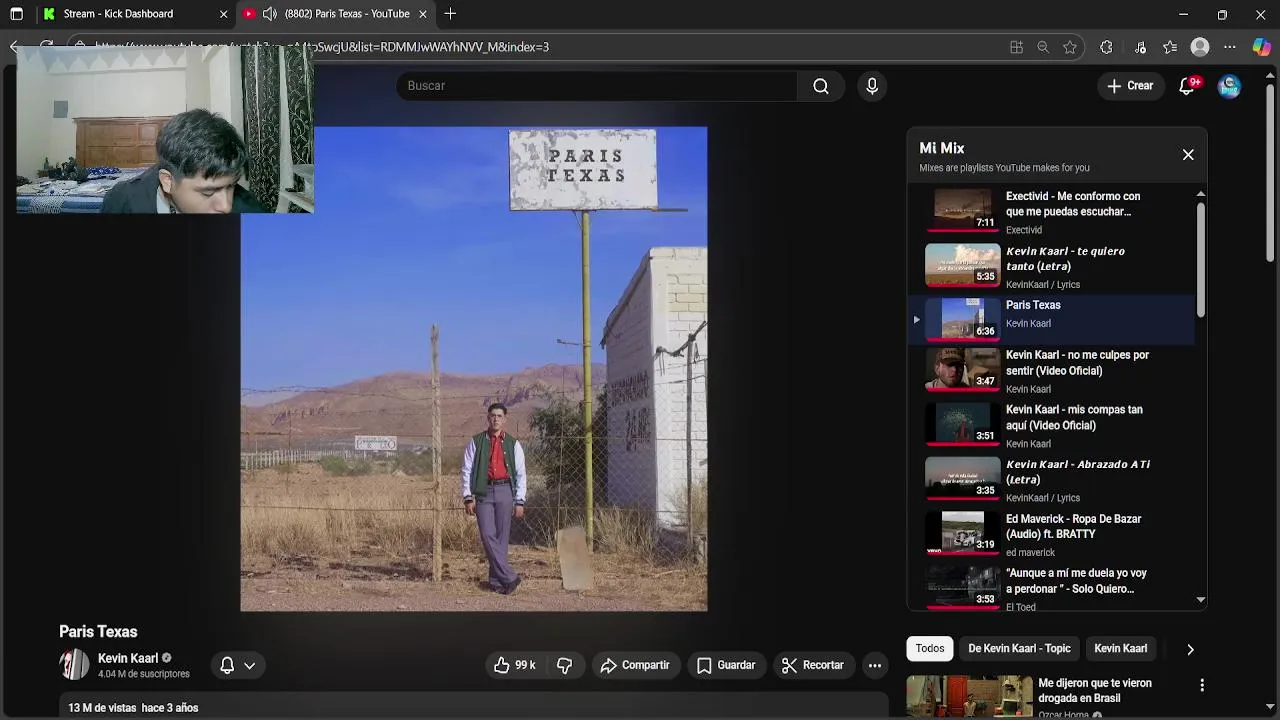Play Kevin Kaarl - mis compas tan aquí
This screenshot has height=720, width=1280.
(x=1051, y=426)
